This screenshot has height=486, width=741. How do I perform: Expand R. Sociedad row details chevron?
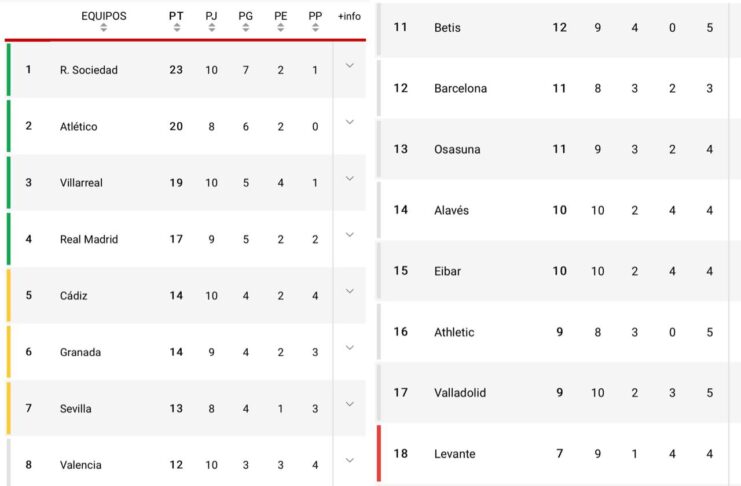coord(349,66)
